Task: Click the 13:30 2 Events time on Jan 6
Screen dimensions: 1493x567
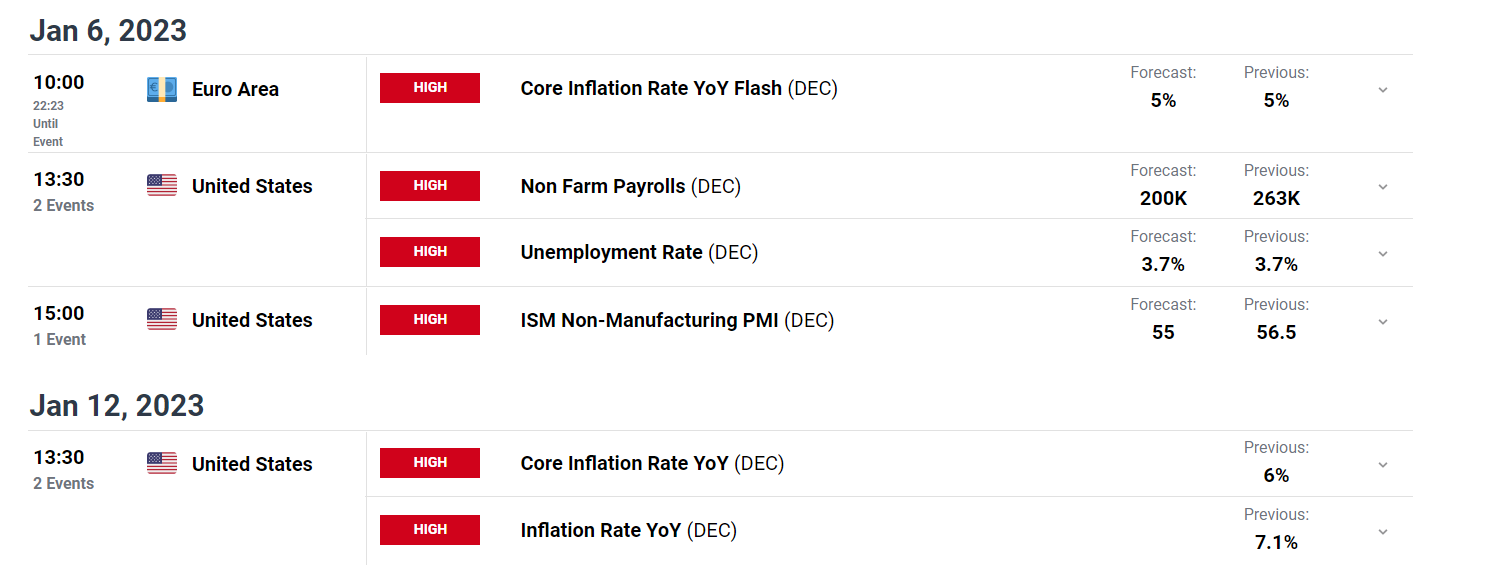Action: 64,191
